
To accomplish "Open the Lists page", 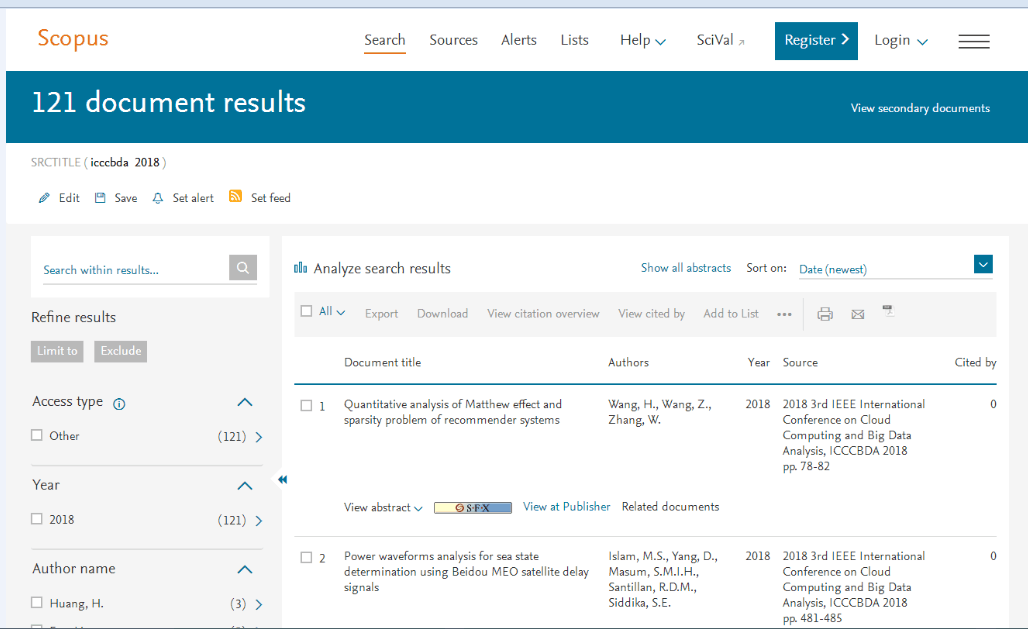I will pos(574,40).
